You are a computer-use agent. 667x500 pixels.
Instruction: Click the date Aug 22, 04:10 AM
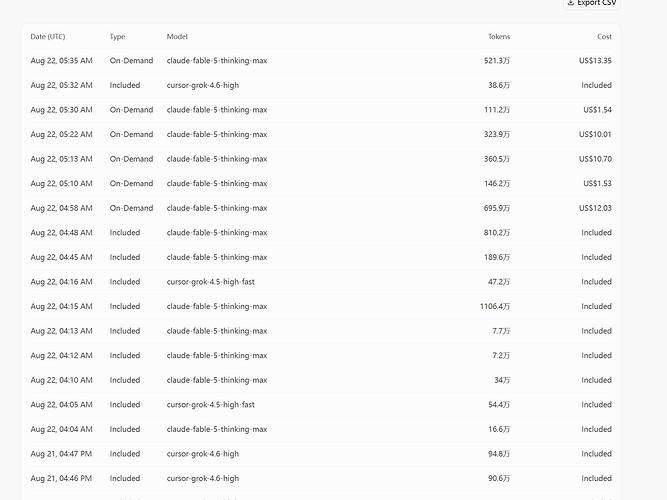coord(61,380)
